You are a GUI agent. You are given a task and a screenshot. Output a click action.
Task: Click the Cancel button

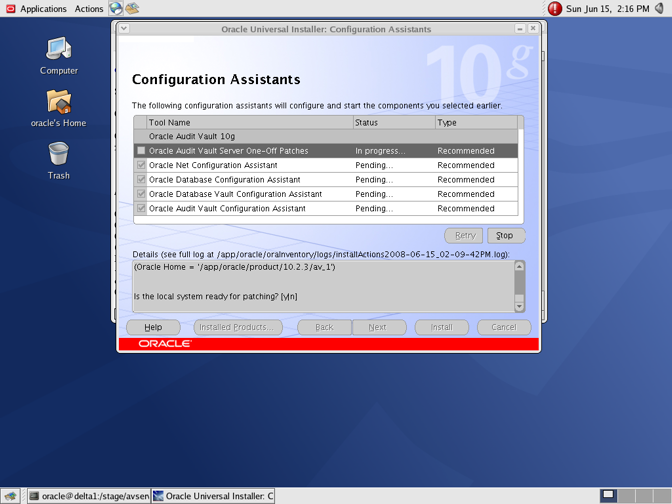504,327
